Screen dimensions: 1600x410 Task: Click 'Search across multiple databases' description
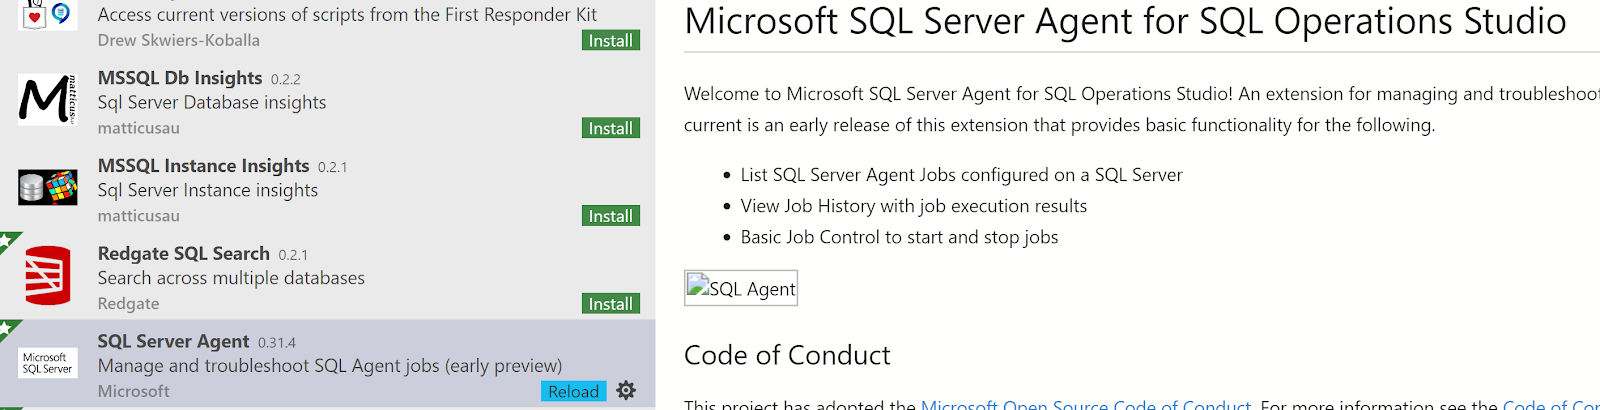[x=231, y=278]
